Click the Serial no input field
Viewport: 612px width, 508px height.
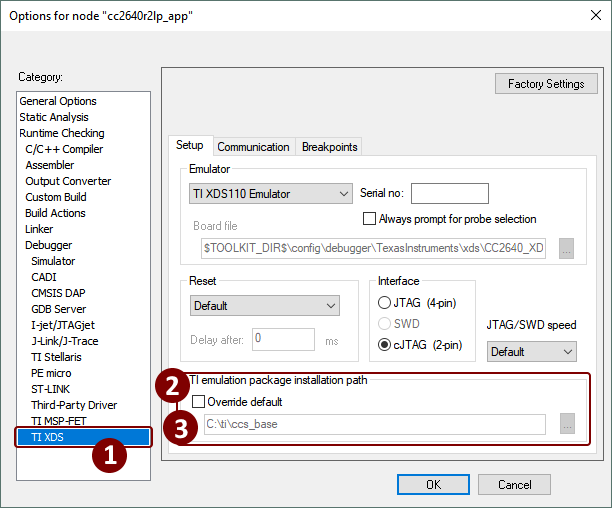449,193
